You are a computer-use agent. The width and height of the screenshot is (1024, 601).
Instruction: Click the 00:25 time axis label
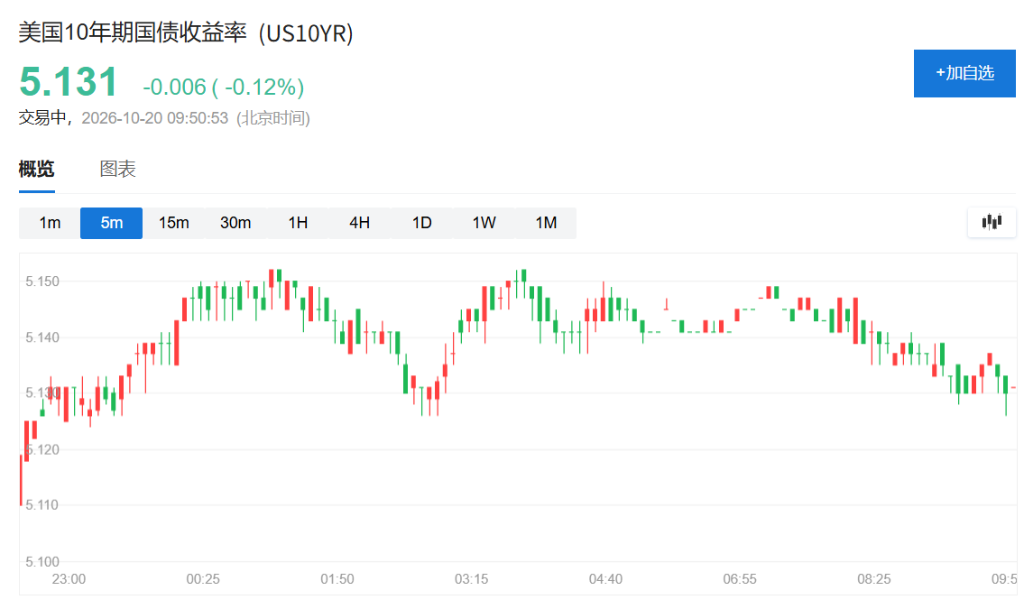203,579
